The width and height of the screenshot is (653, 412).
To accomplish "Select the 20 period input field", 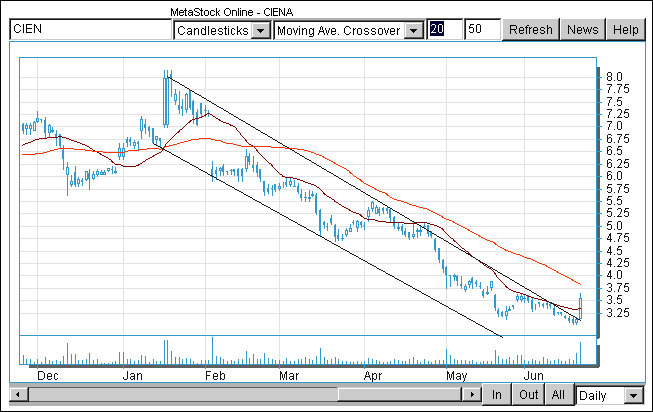I will tap(445, 29).
